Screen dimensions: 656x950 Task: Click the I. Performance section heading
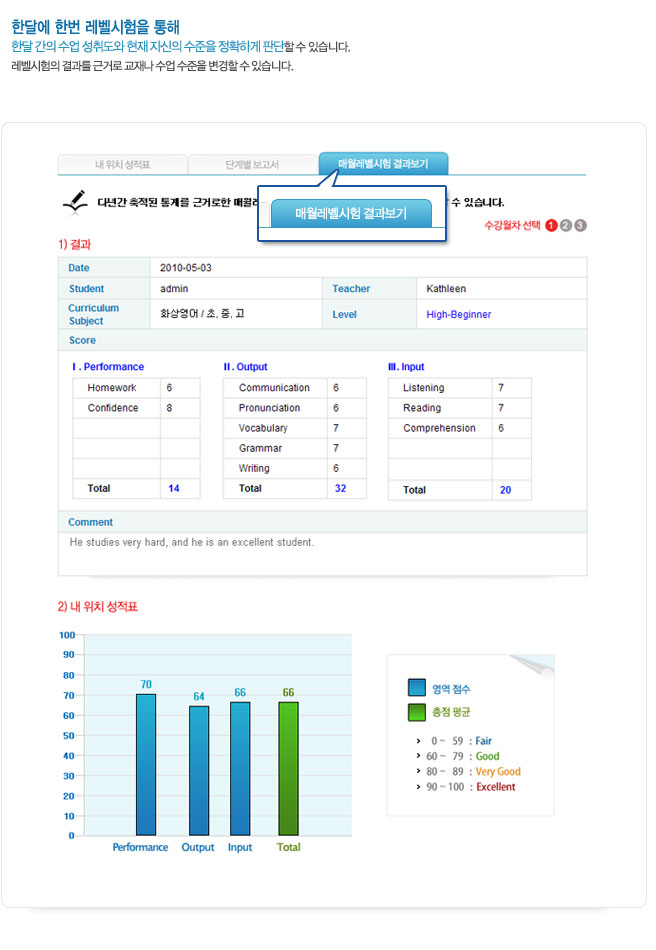point(108,367)
